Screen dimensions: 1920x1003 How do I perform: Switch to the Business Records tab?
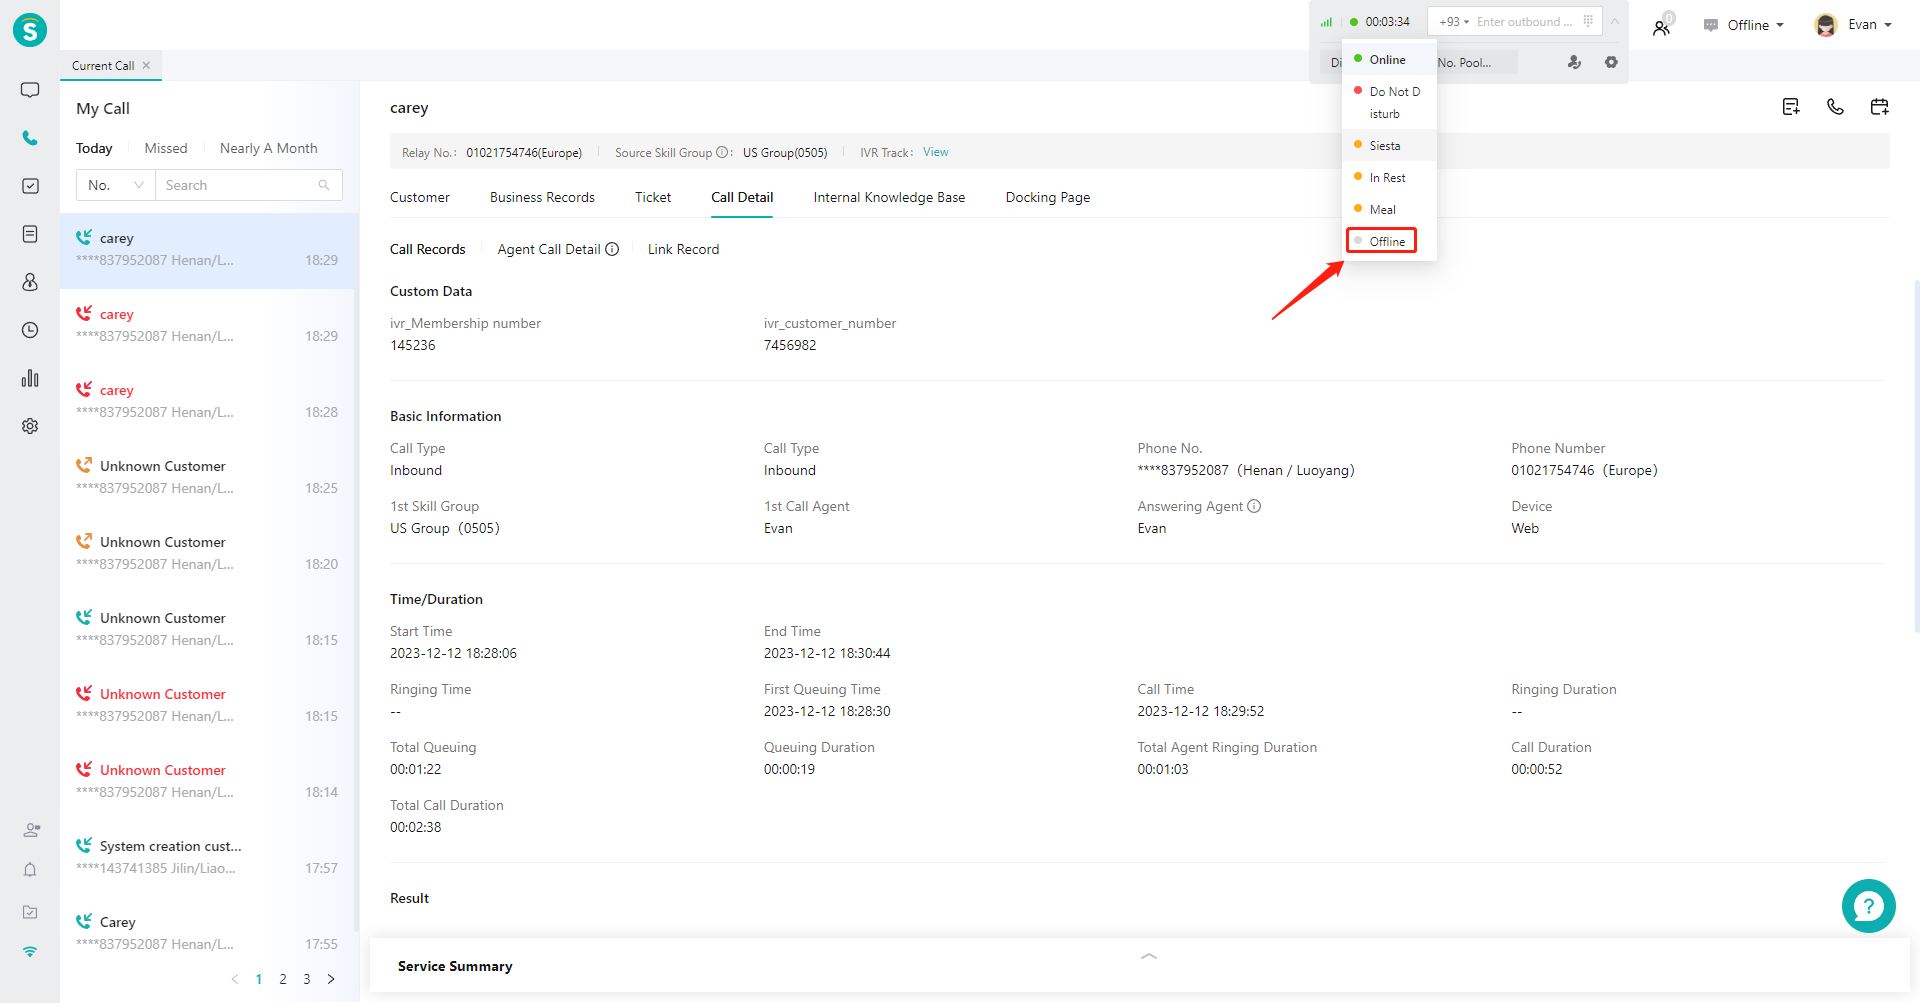pos(542,197)
